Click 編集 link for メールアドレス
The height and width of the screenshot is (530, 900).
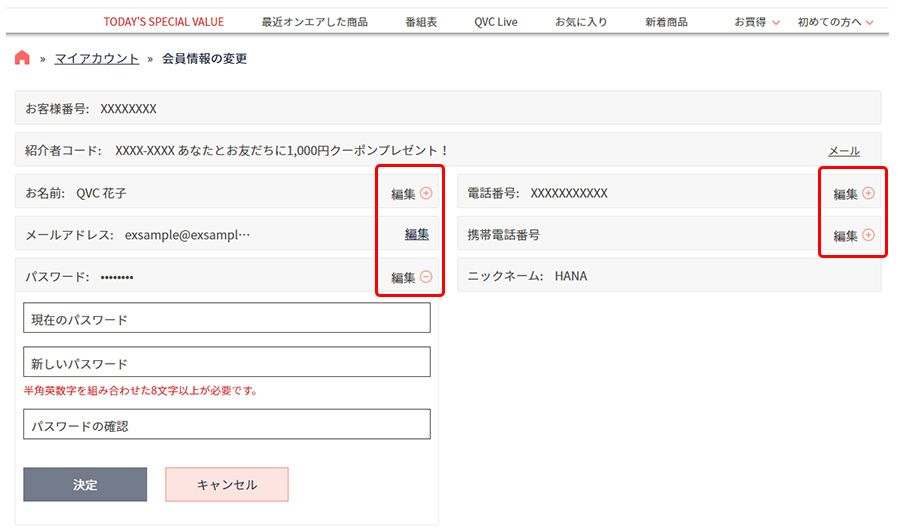pyautogui.click(x=417, y=234)
